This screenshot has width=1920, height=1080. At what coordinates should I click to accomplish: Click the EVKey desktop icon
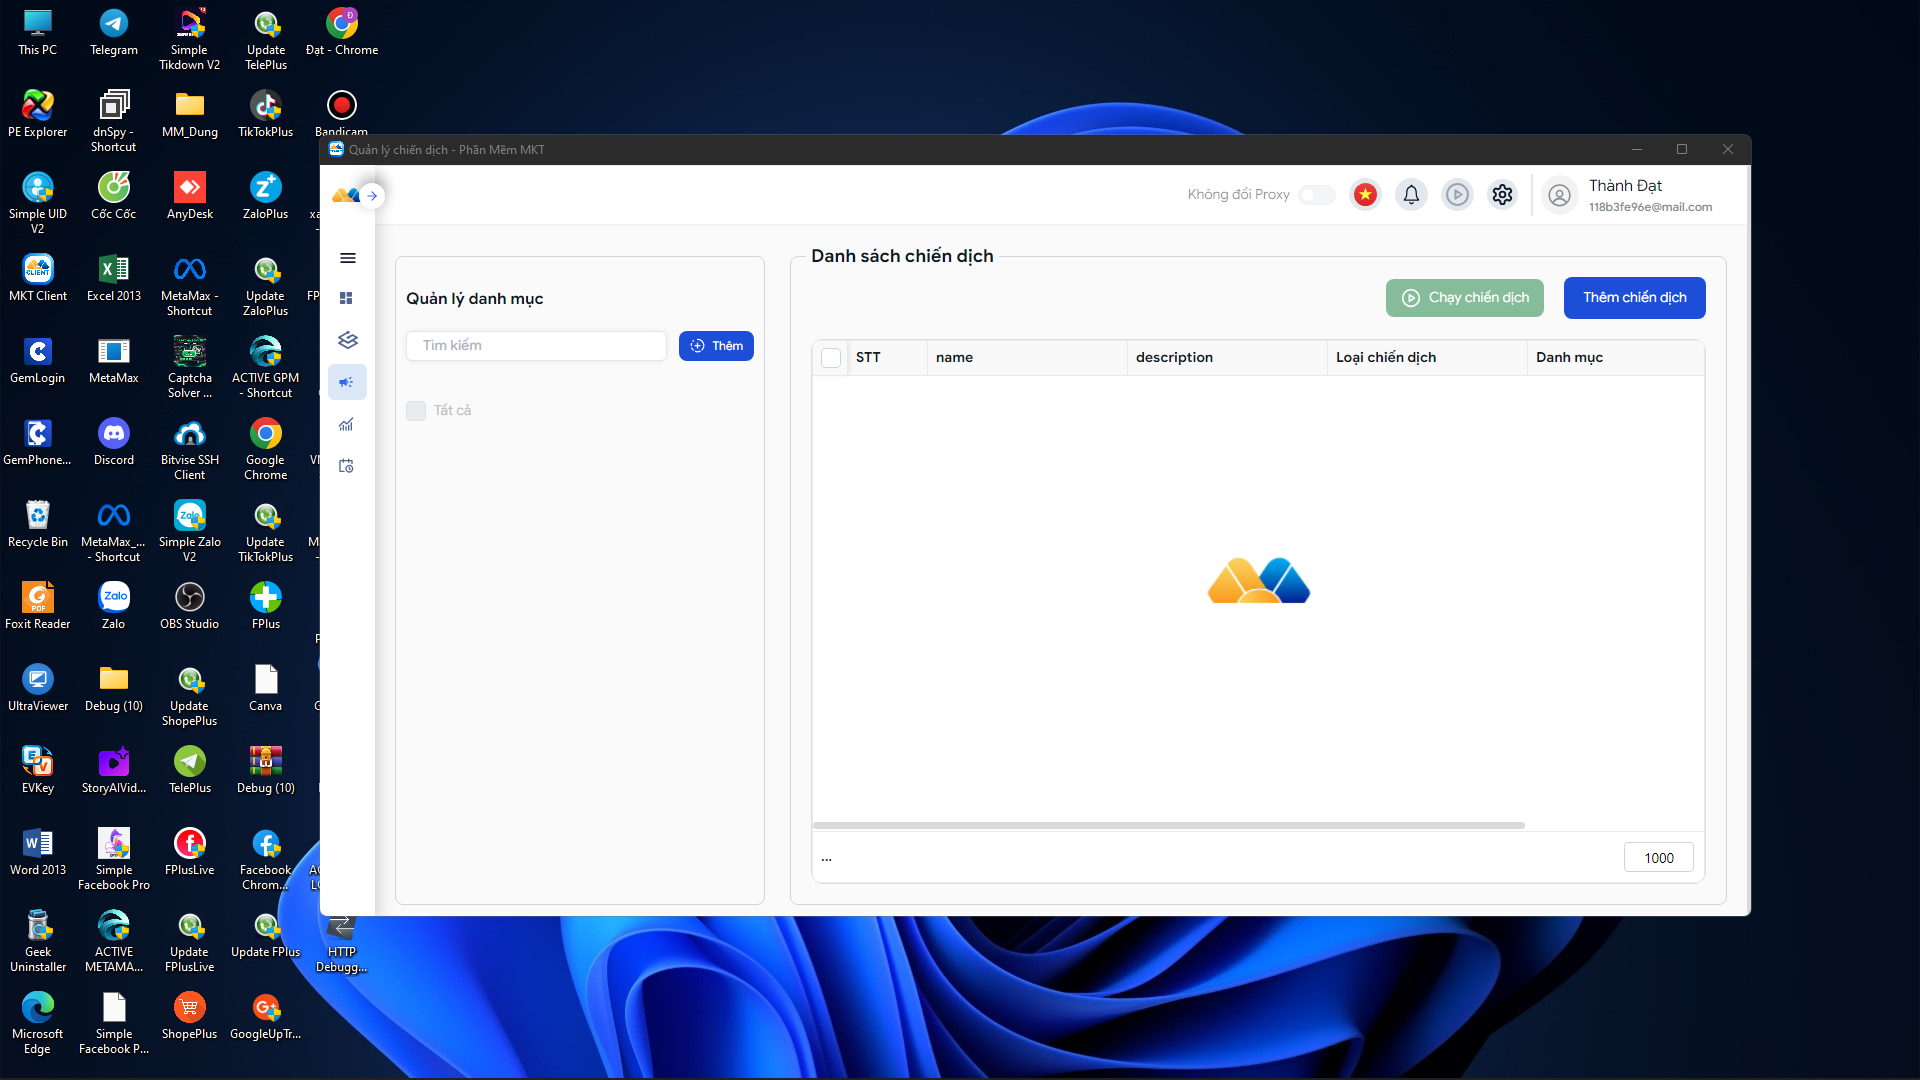[x=38, y=770]
